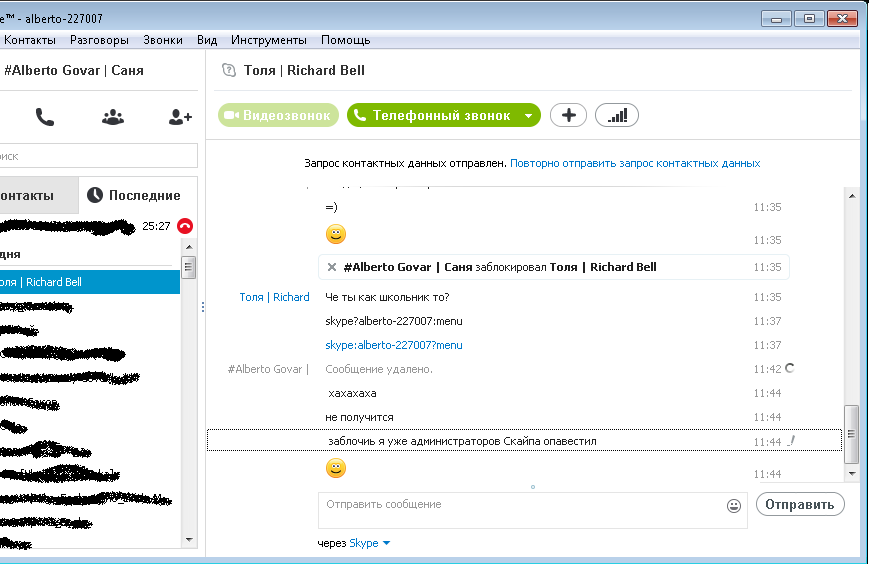This screenshot has height=564, width=869.
Task: Click the Толя | Richard Bell conversation header
Action: pyautogui.click(x=304, y=70)
